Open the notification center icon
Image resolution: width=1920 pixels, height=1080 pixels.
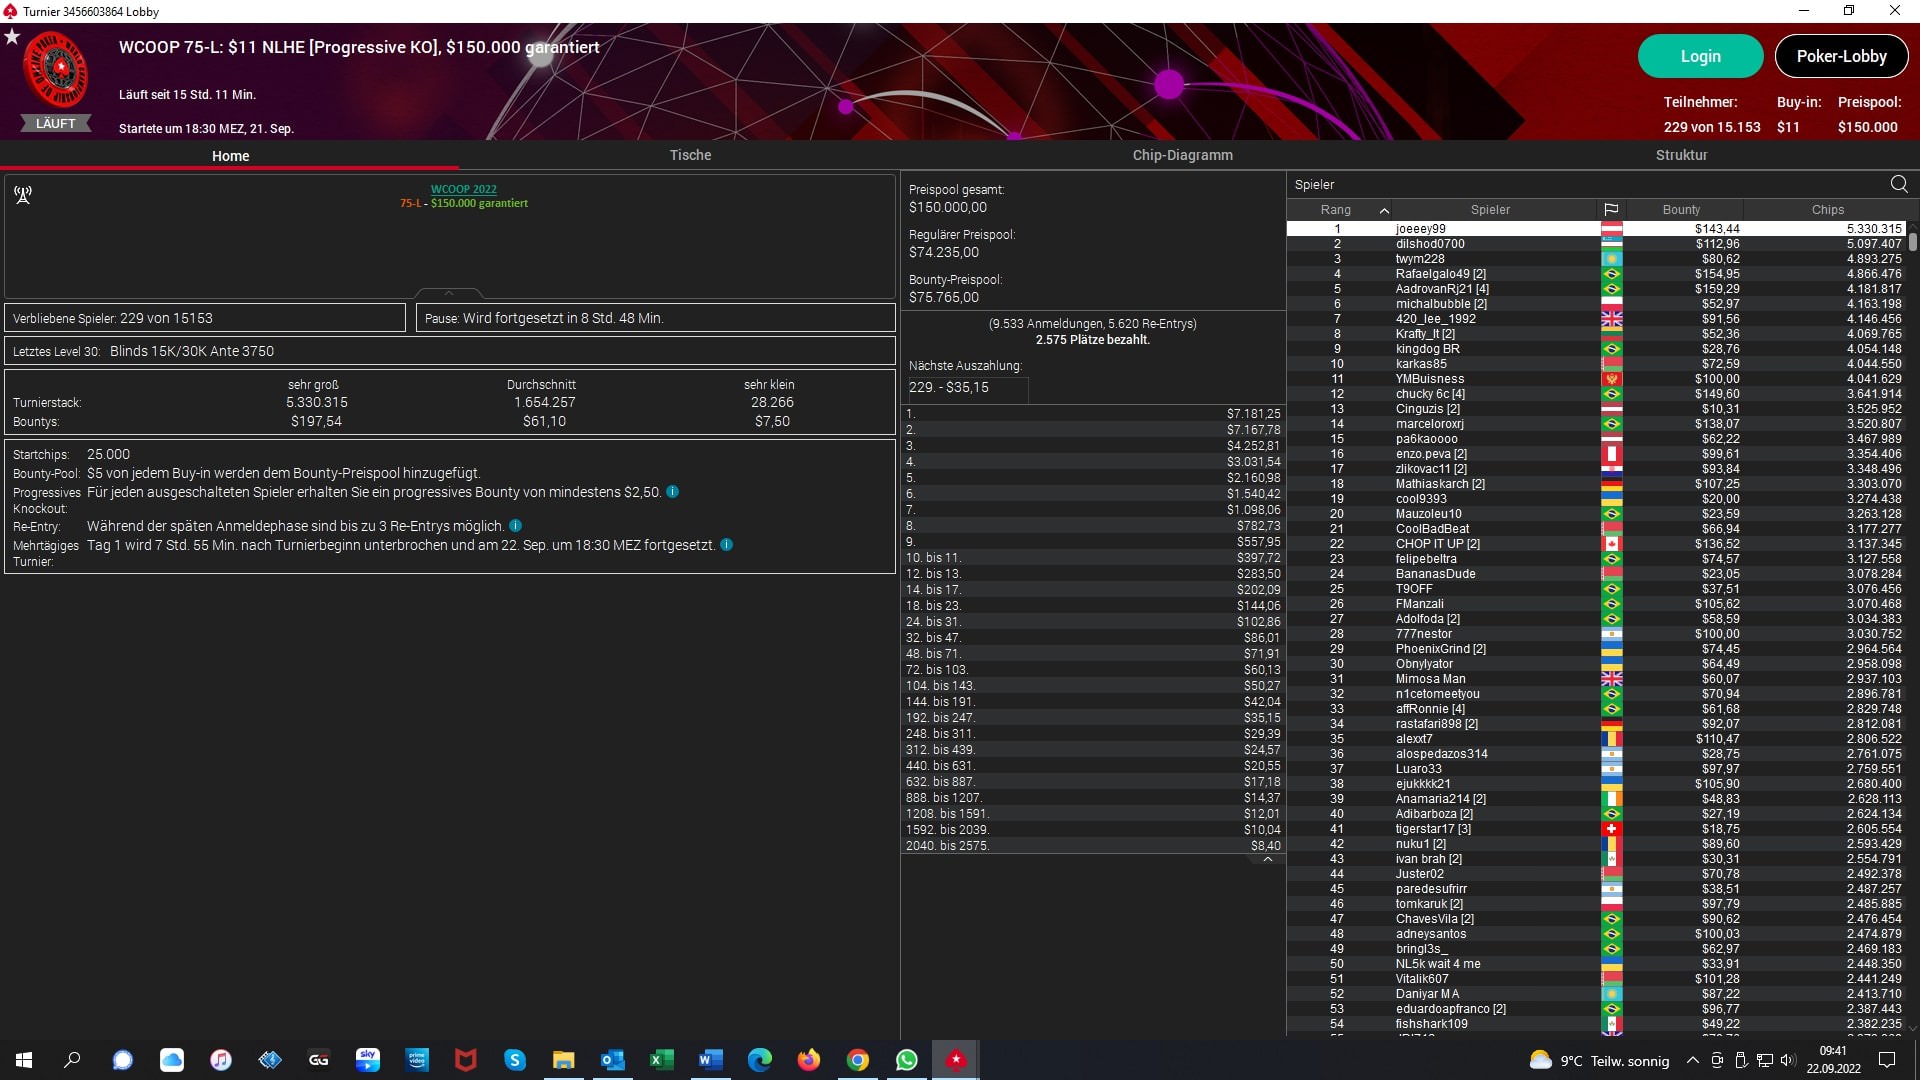[1887, 1060]
